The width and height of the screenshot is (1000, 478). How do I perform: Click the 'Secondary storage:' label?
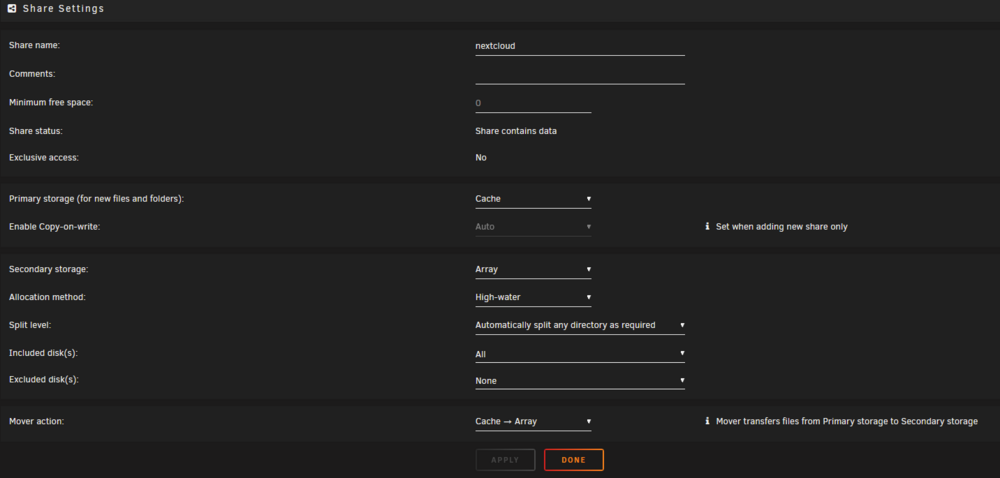(48, 269)
